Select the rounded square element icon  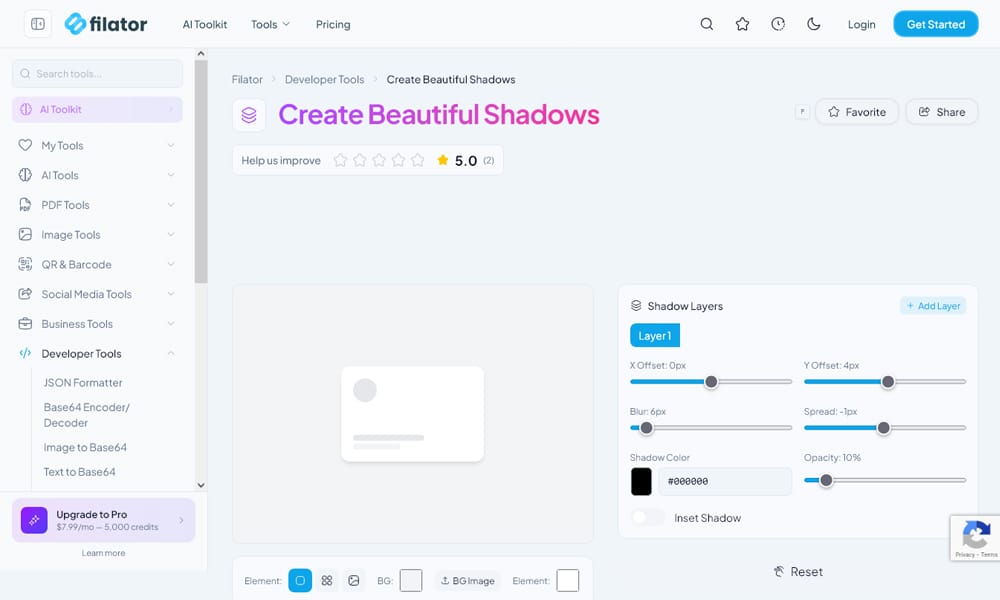click(x=300, y=580)
